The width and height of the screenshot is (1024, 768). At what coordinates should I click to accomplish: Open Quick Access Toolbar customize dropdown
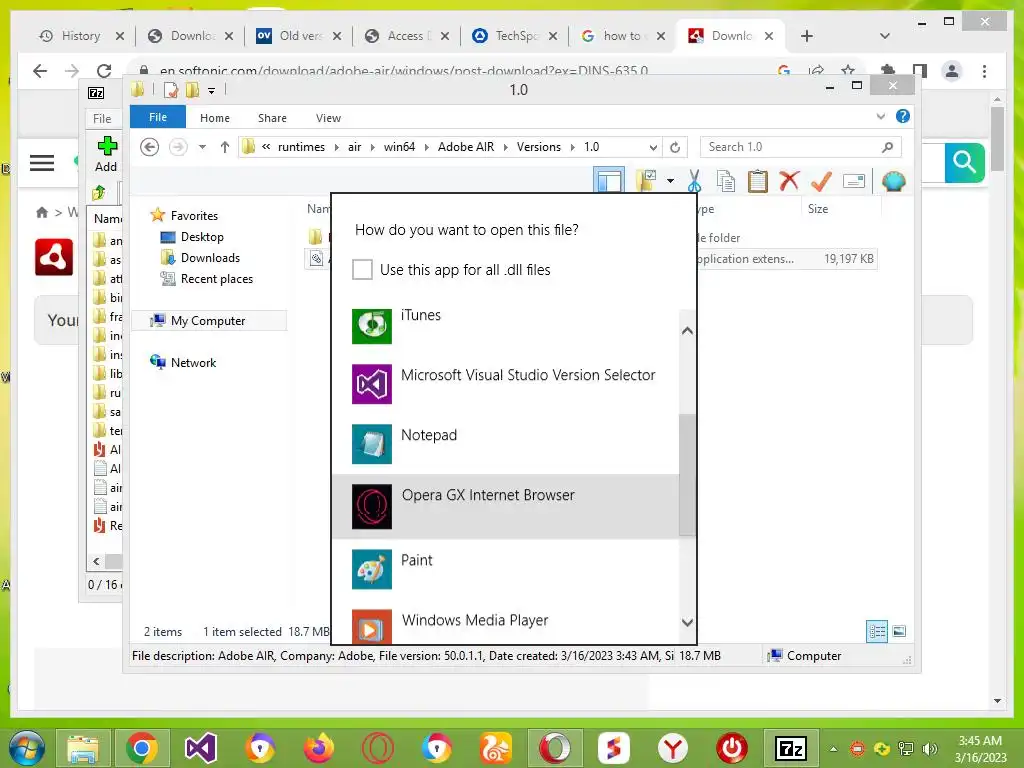click(x=212, y=91)
